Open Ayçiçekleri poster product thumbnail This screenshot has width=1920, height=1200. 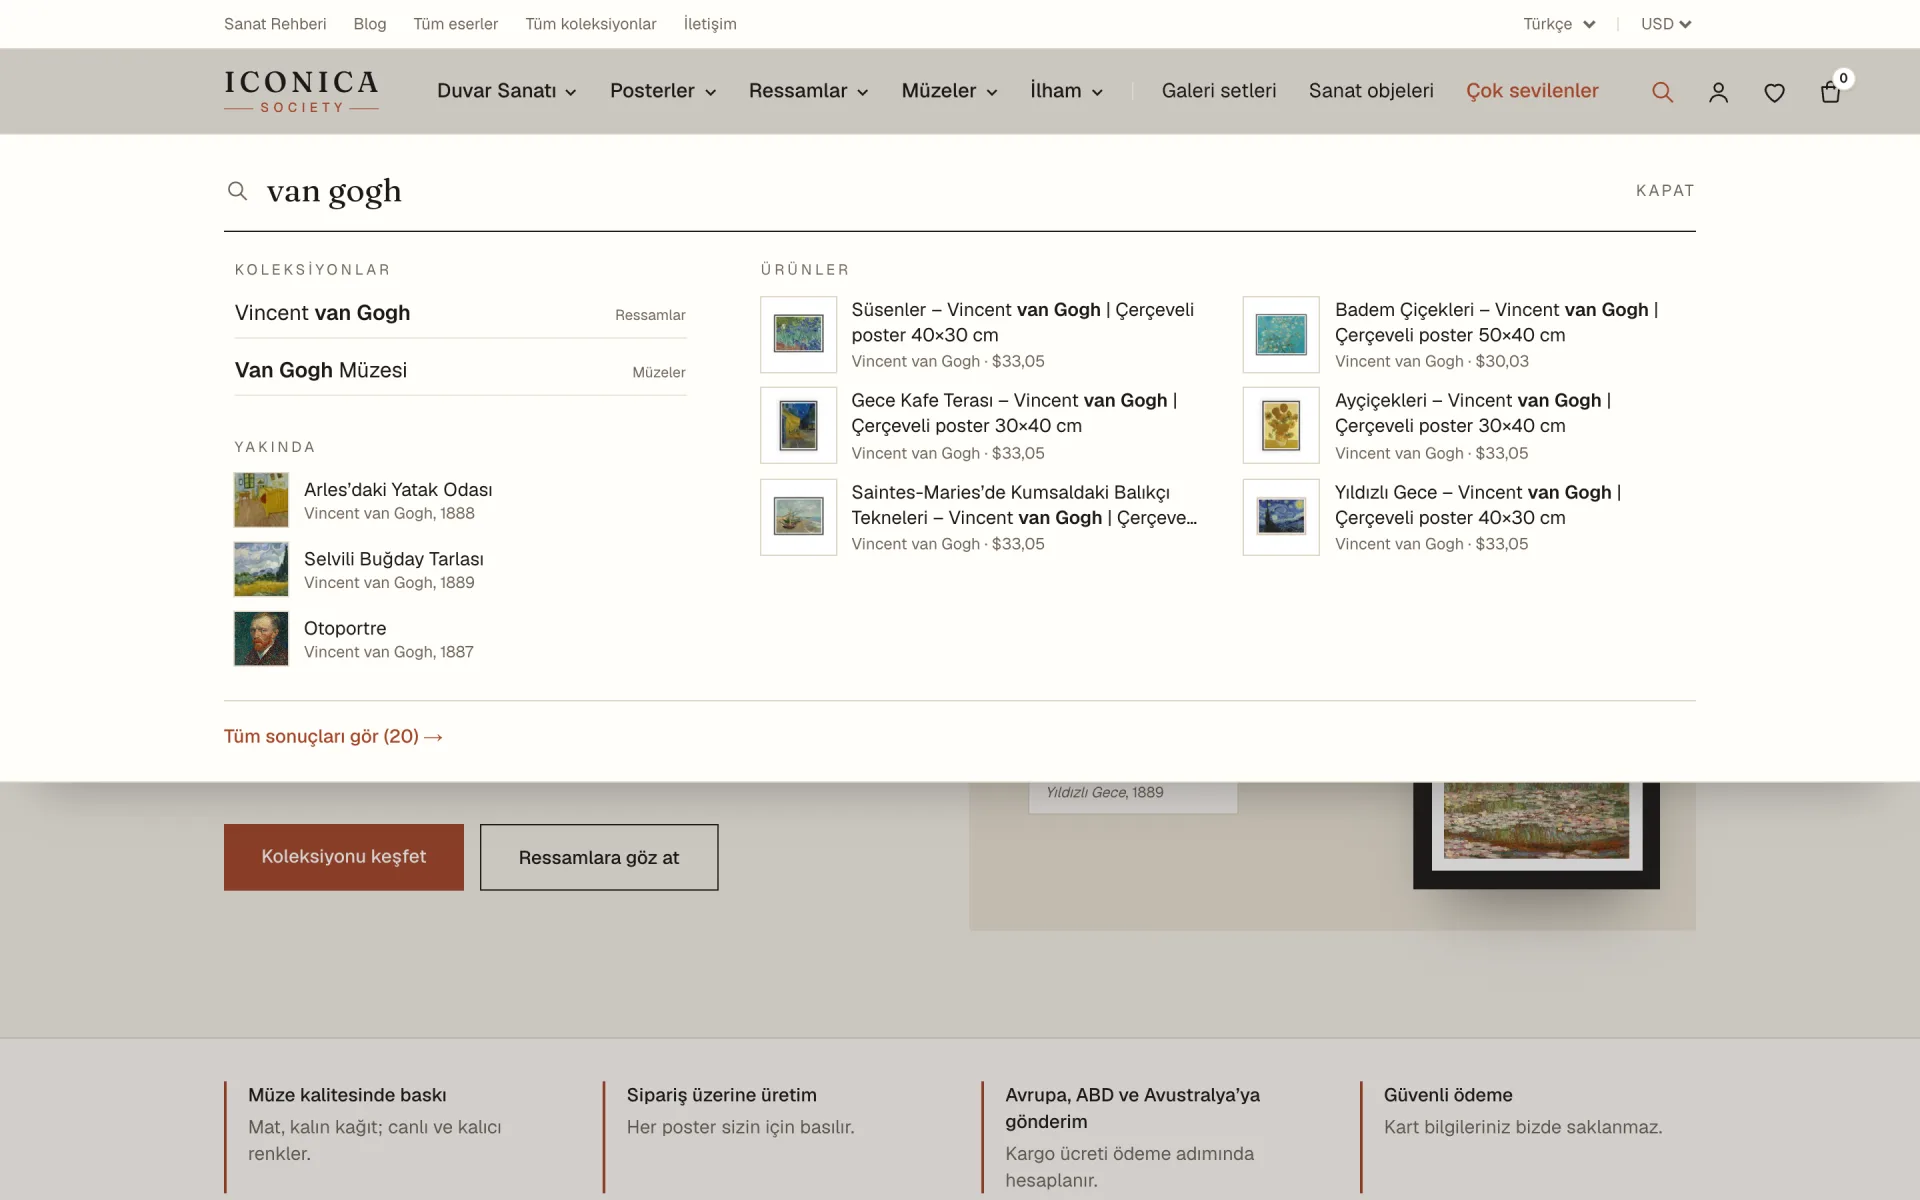pos(1281,425)
